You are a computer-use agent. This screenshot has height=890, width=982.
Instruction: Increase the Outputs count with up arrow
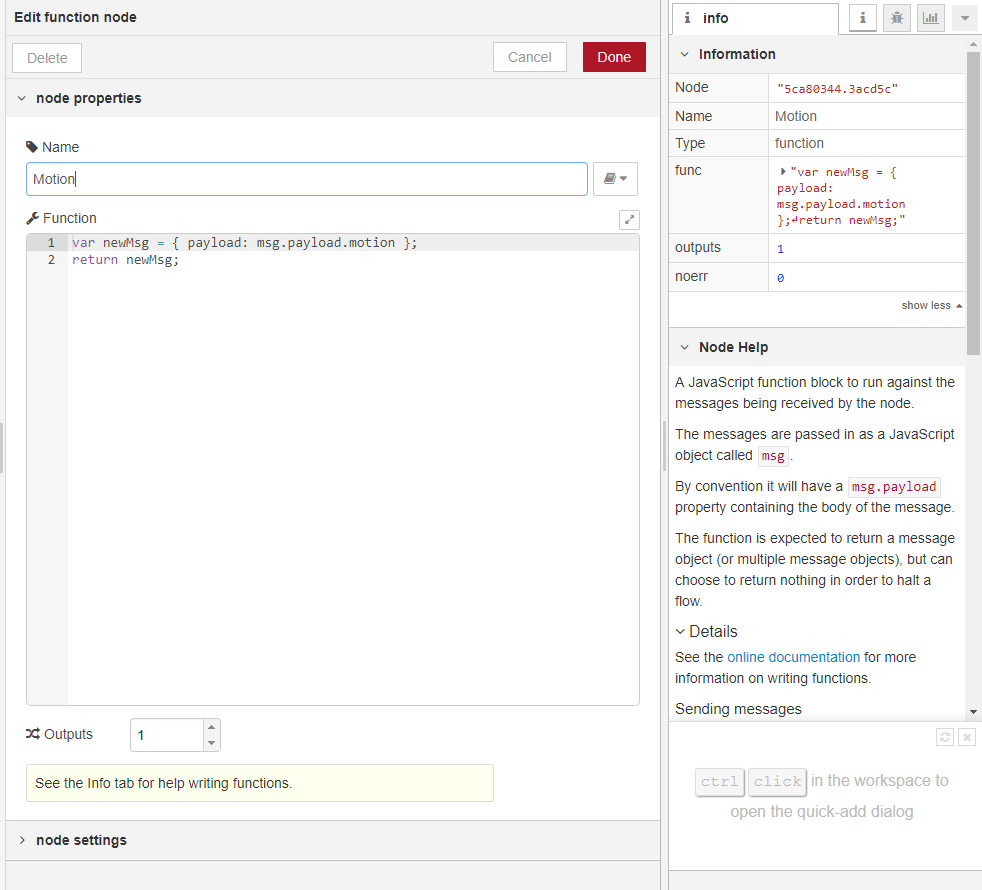coord(212,727)
